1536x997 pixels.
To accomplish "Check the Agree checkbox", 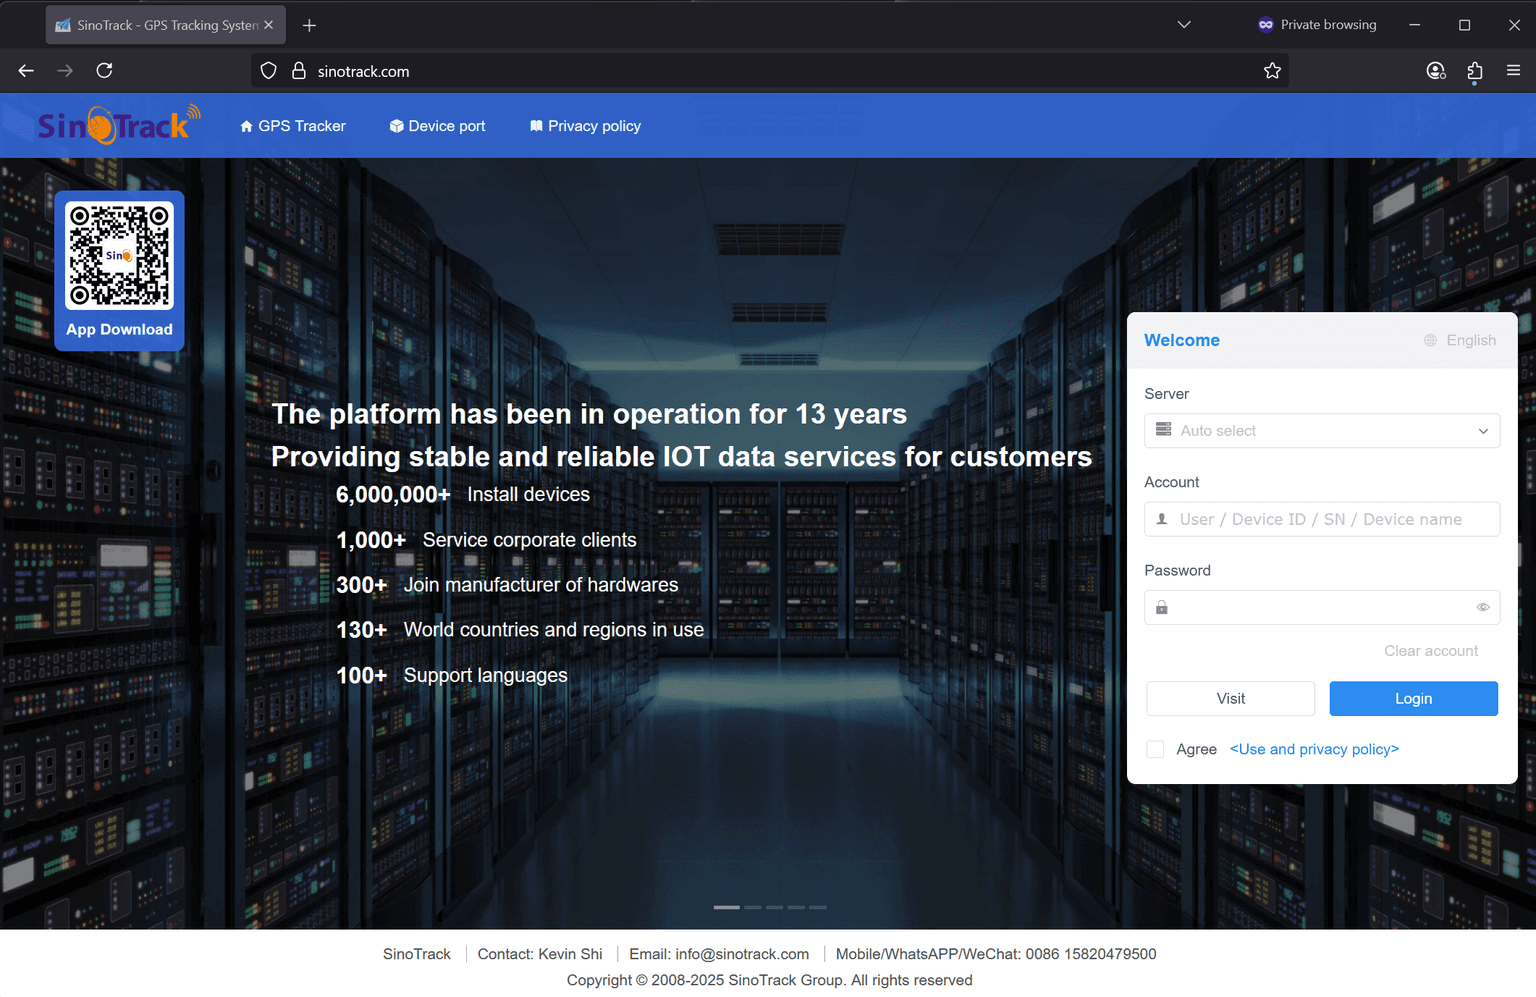I will coord(1155,749).
